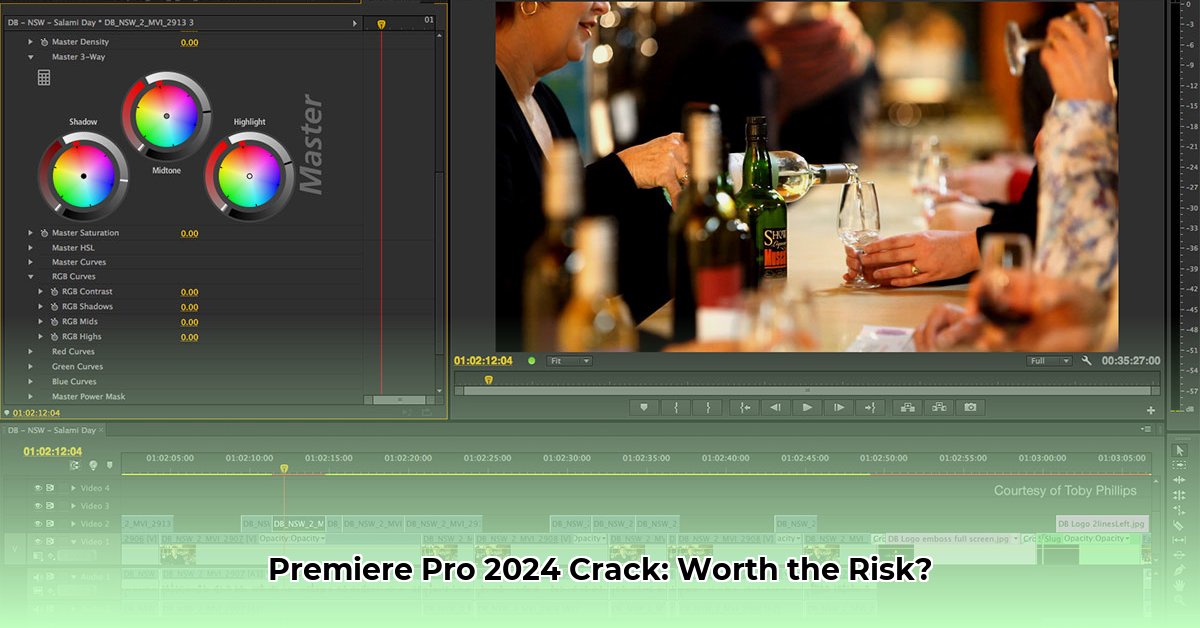Activate the Track Select Forward tool
The height and width of the screenshot is (628, 1200).
coord(1180,466)
